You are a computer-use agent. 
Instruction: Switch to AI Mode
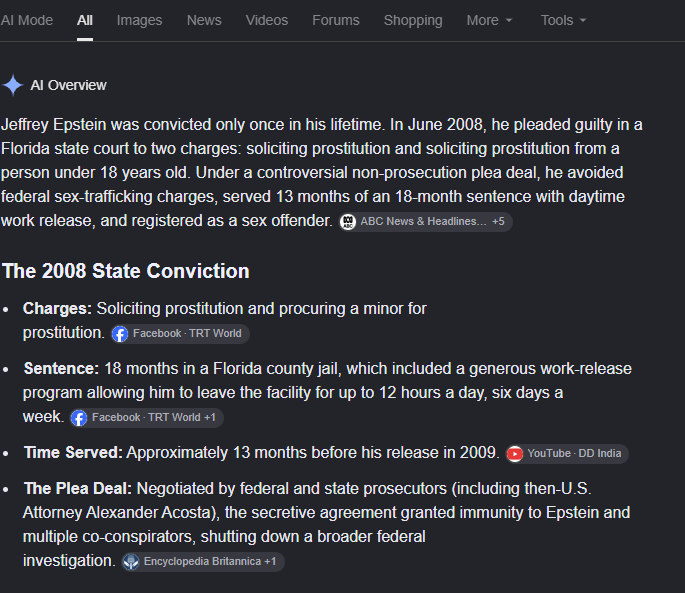(27, 20)
